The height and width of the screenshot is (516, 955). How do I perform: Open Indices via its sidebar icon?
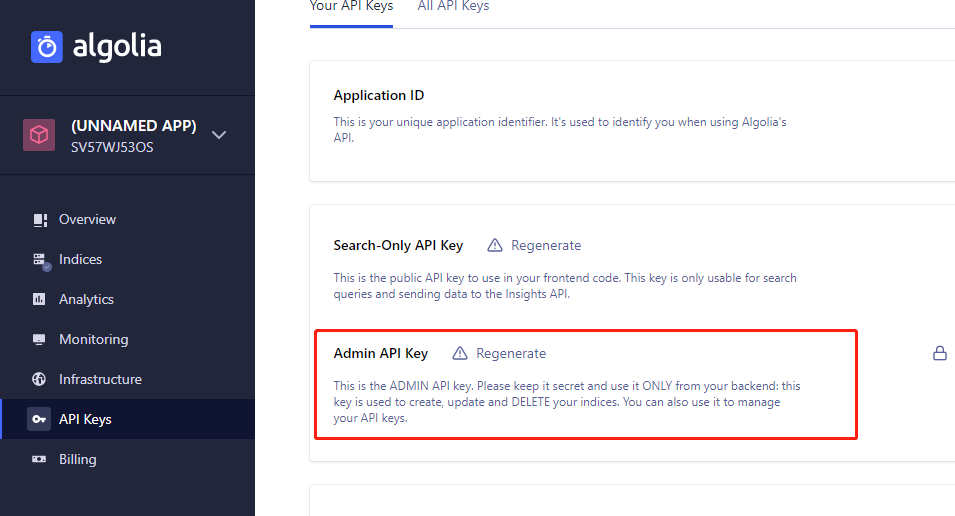pyautogui.click(x=40, y=260)
